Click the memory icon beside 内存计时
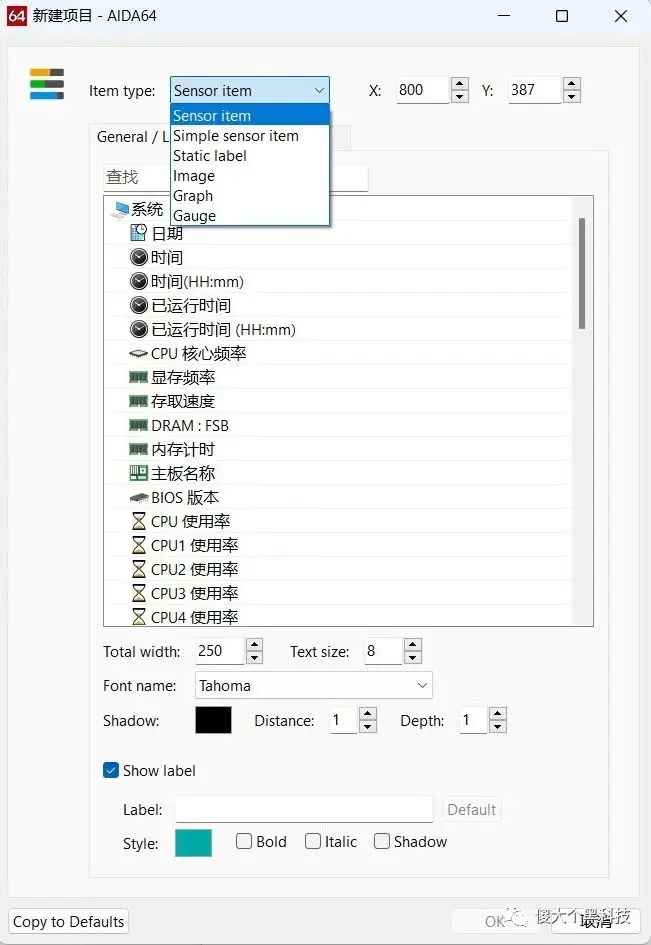Viewport: 651px width, 945px height. (139, 450)
